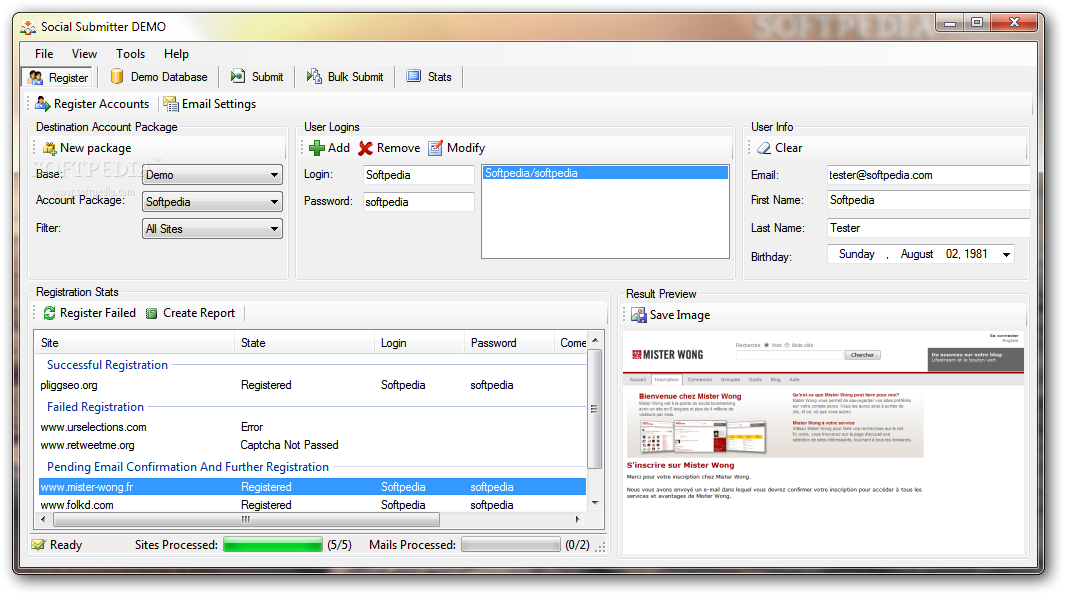The image size is (1065, 595).
Task: Click the Modify pencil icon
Action: point(435,148)
